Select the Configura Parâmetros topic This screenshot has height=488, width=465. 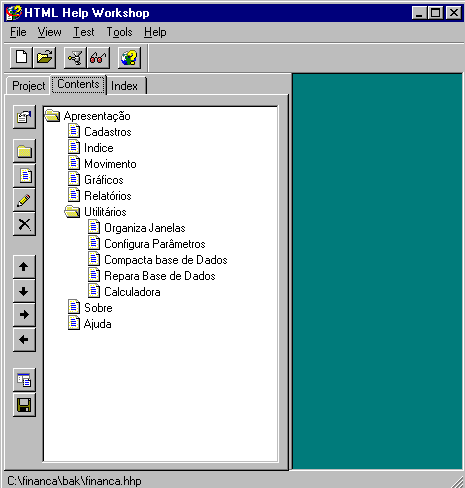pyautogui.click(x=155, y=244)
